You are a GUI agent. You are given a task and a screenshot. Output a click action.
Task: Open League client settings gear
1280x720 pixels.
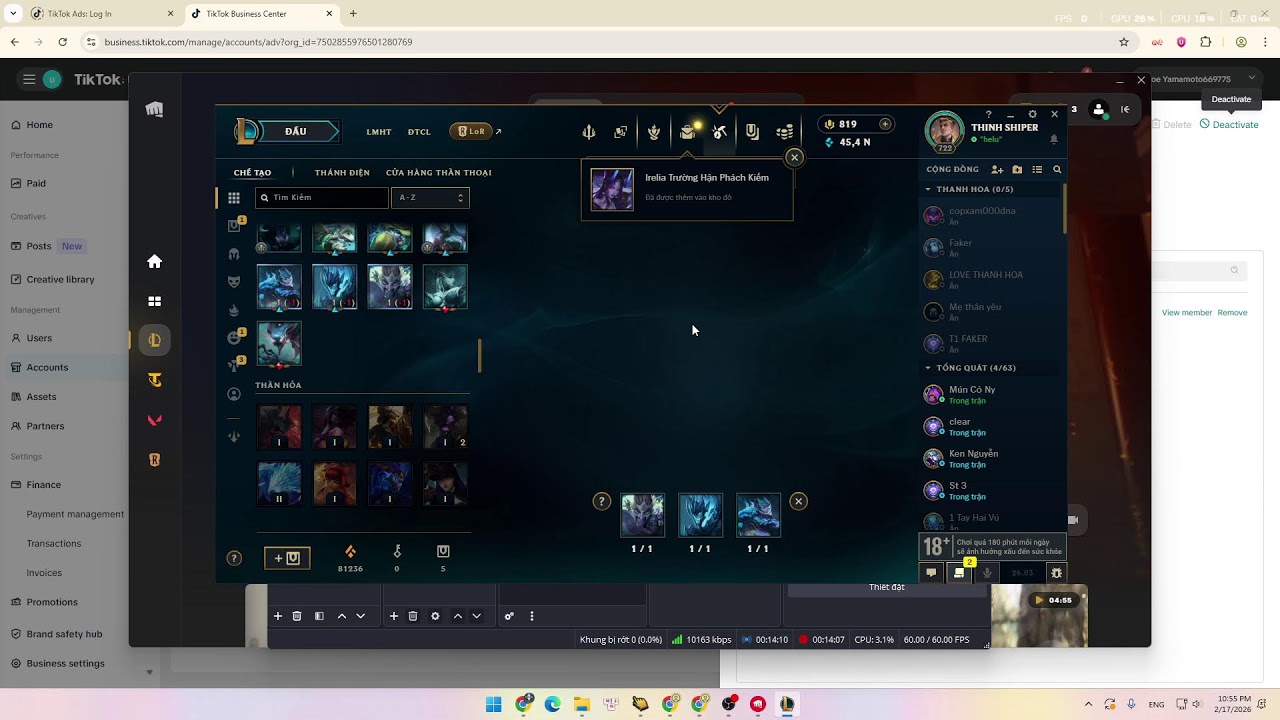1033,114
